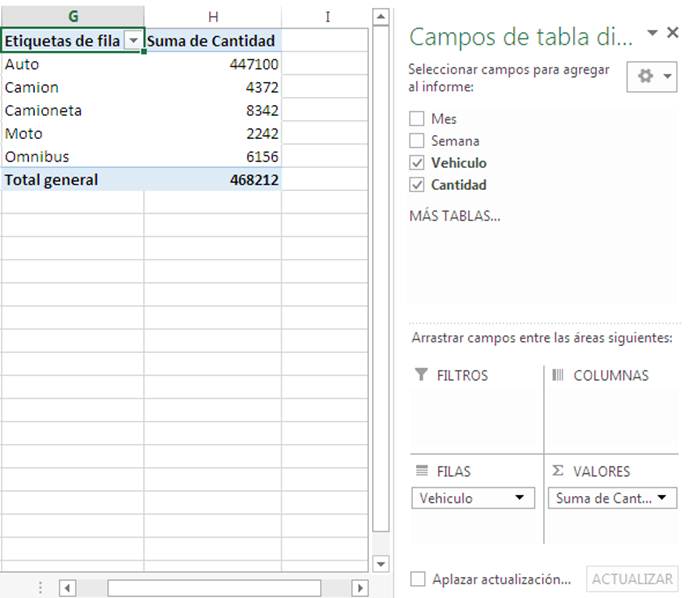Enable the Semana field checkbox
Image resolution: width=689 pixels, height=598 pixels.
(x=417, y=141)
